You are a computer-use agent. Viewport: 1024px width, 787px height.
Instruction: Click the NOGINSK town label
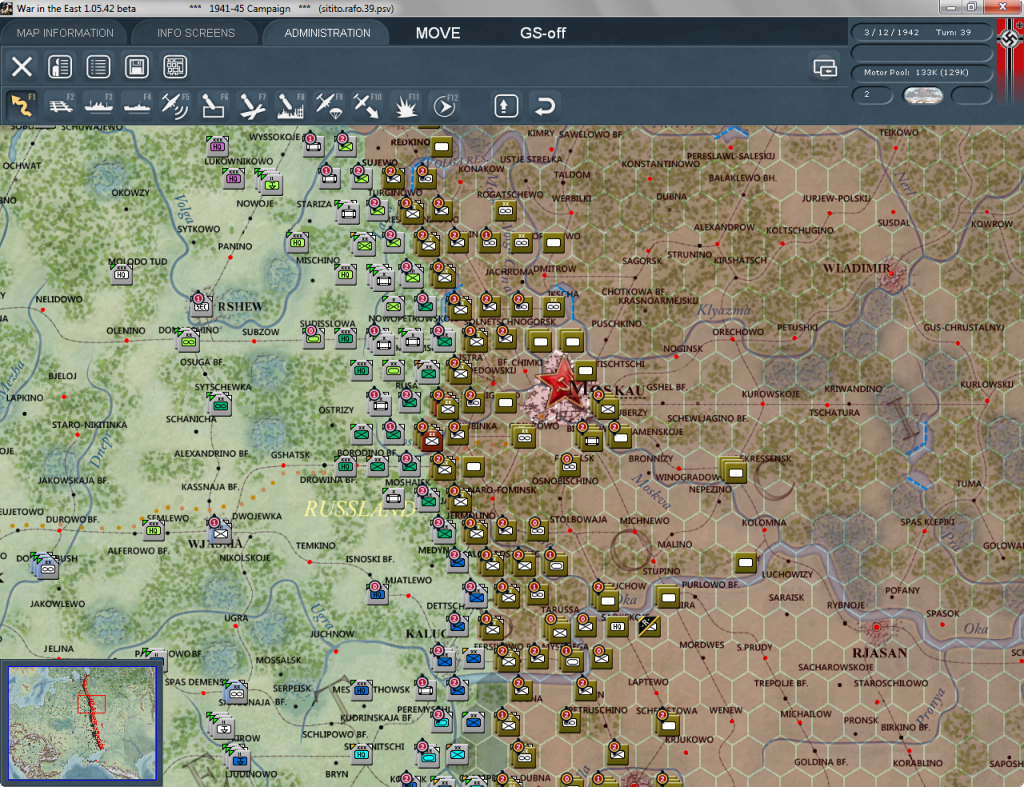click(683, 349)
